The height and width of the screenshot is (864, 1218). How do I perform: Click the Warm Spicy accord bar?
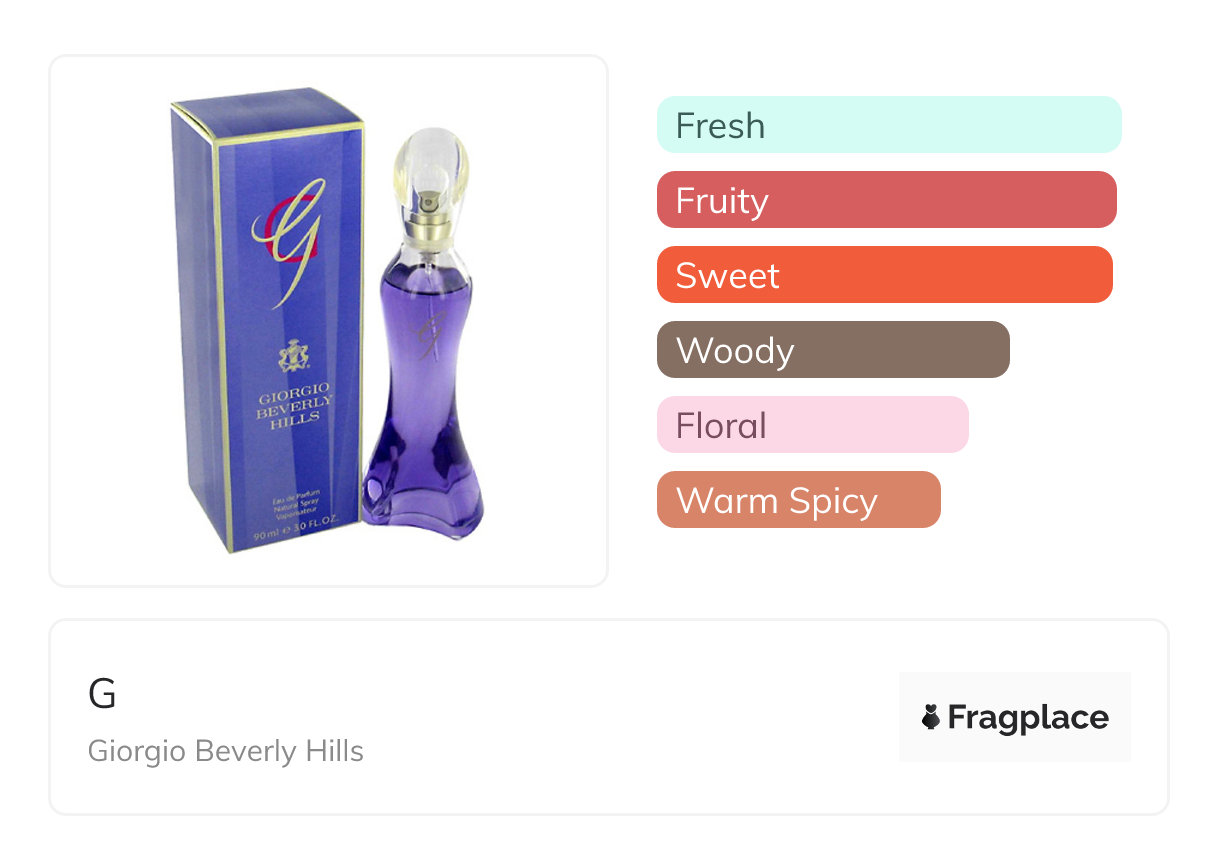(798, 500)
